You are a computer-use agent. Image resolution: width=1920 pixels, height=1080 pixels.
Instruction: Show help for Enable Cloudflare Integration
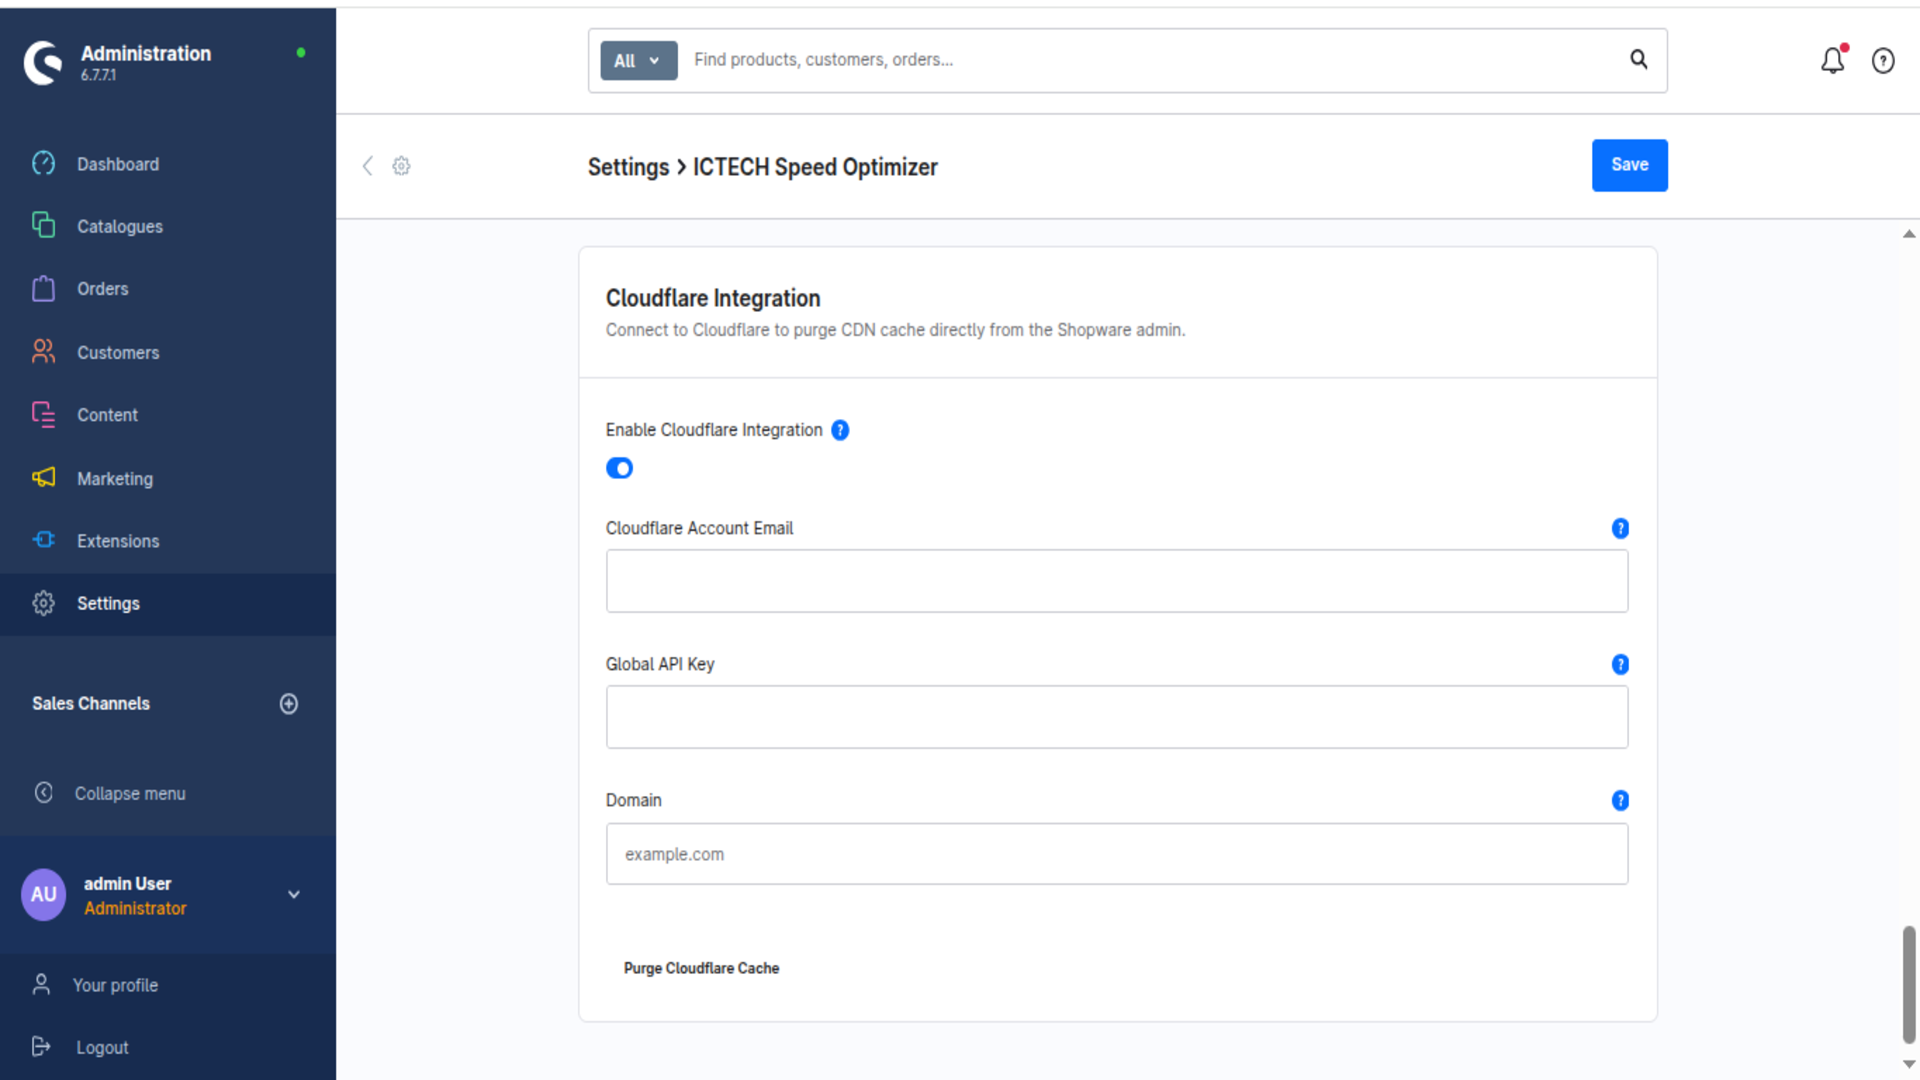840,430
